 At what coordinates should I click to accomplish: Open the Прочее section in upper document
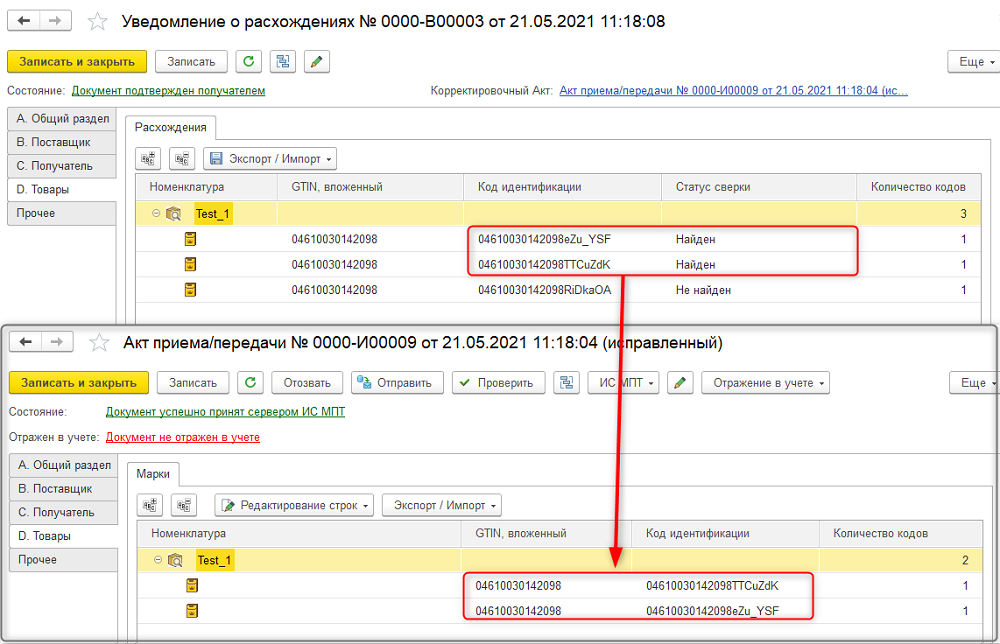(x=62, y=213)
